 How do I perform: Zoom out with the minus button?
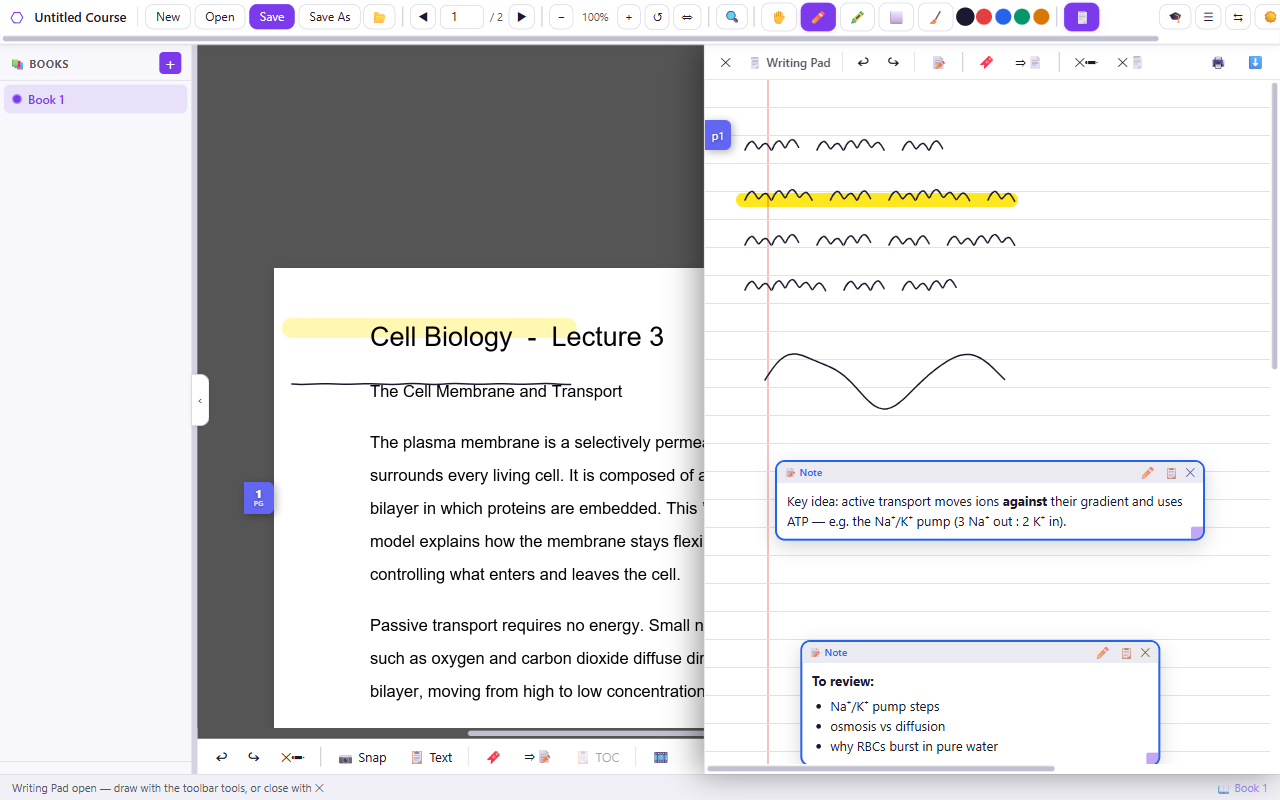(561, 17)
